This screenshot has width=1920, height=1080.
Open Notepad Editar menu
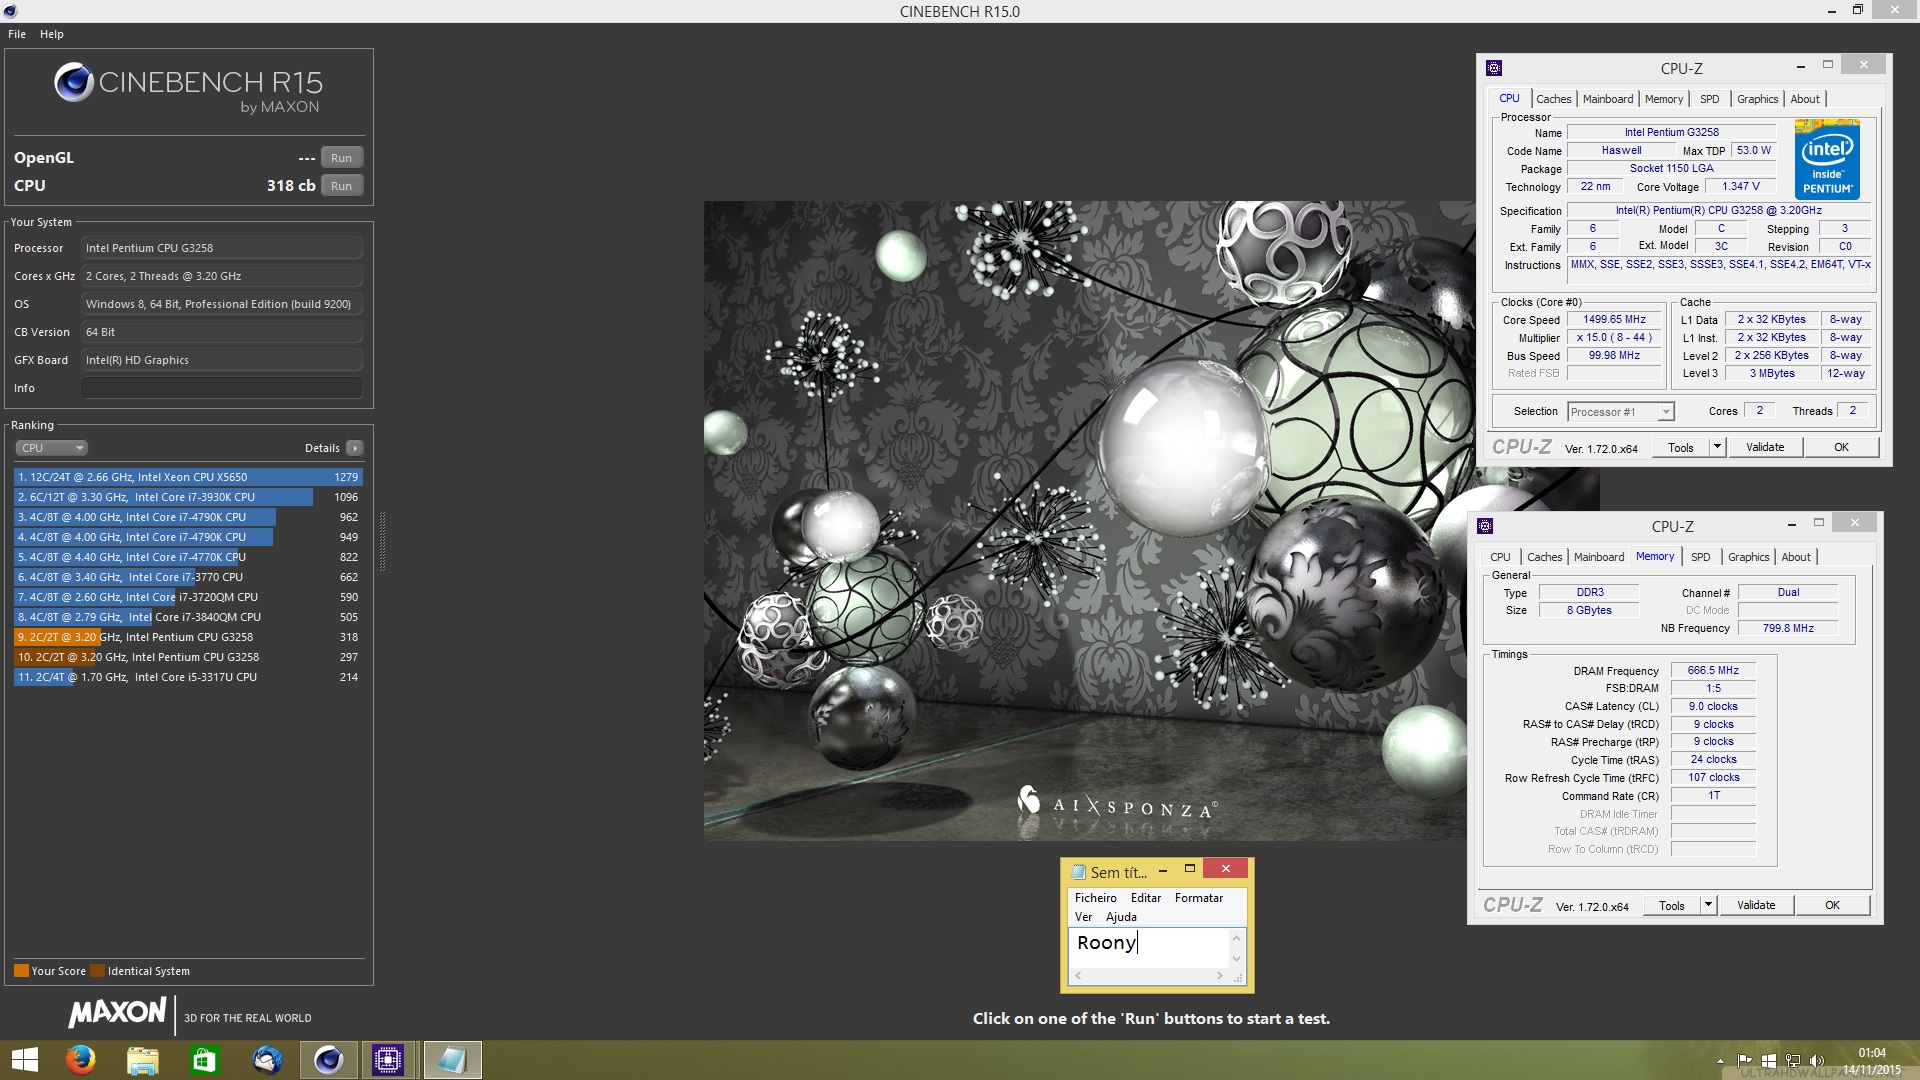pos(1145,898)
